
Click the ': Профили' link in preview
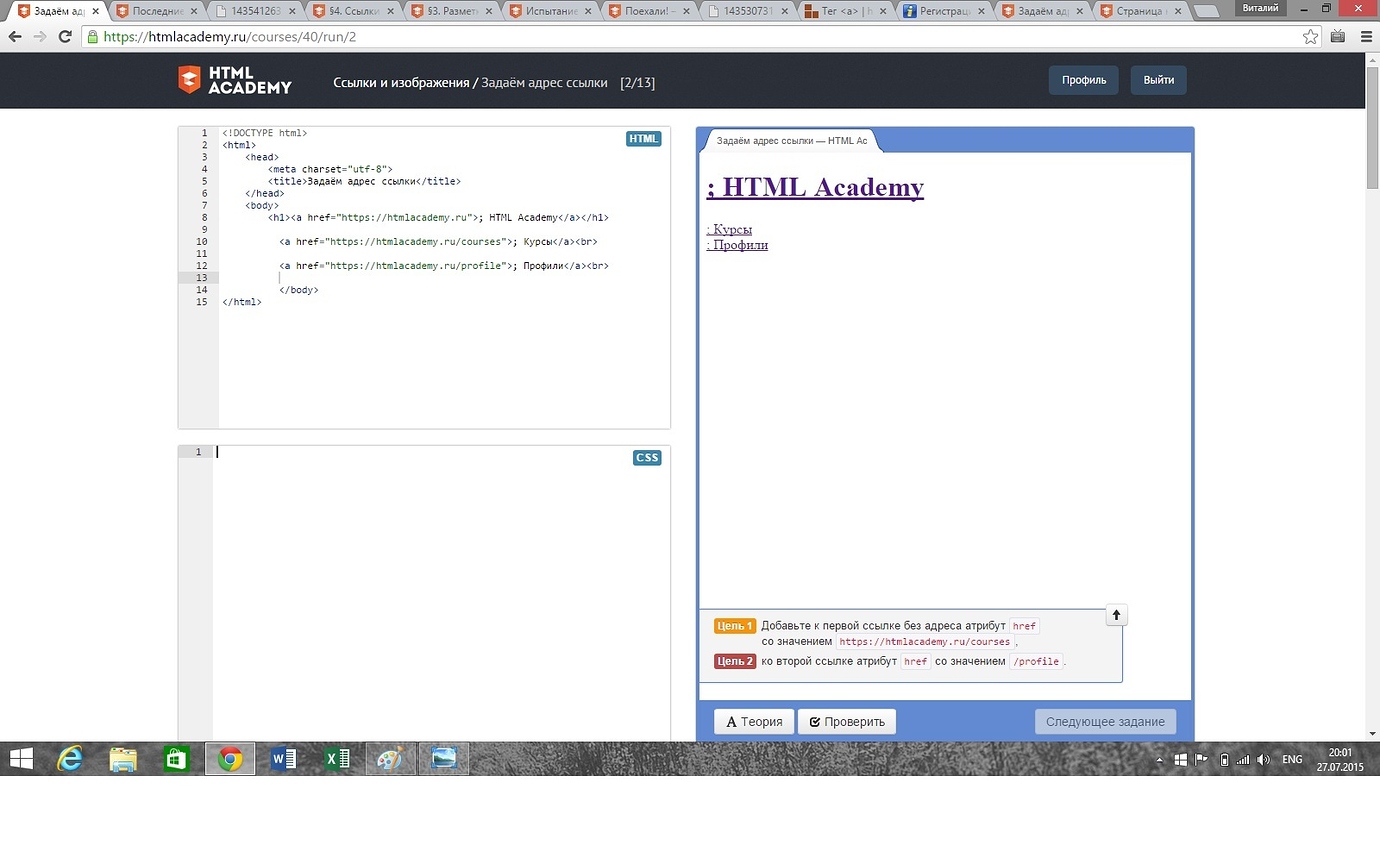(737, 245)
